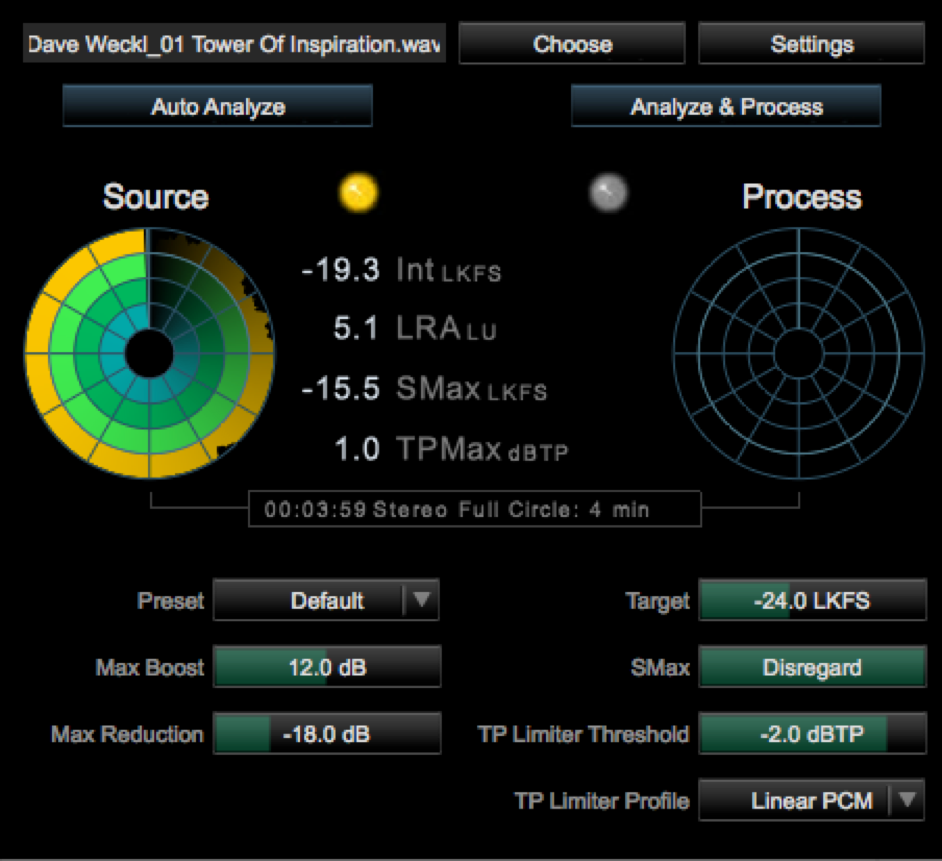Screen dimensions: 942x861
Task: Toggle the SMax Disregard control
Action: [x=812, y=667]
